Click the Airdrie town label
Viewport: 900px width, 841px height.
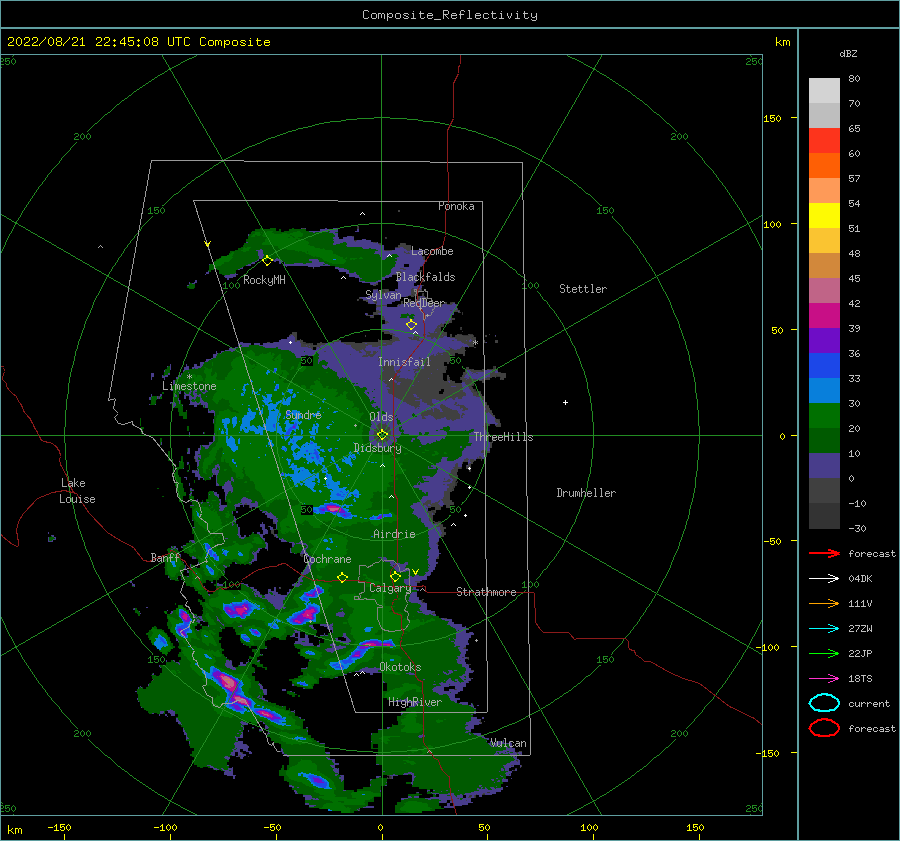394,534
